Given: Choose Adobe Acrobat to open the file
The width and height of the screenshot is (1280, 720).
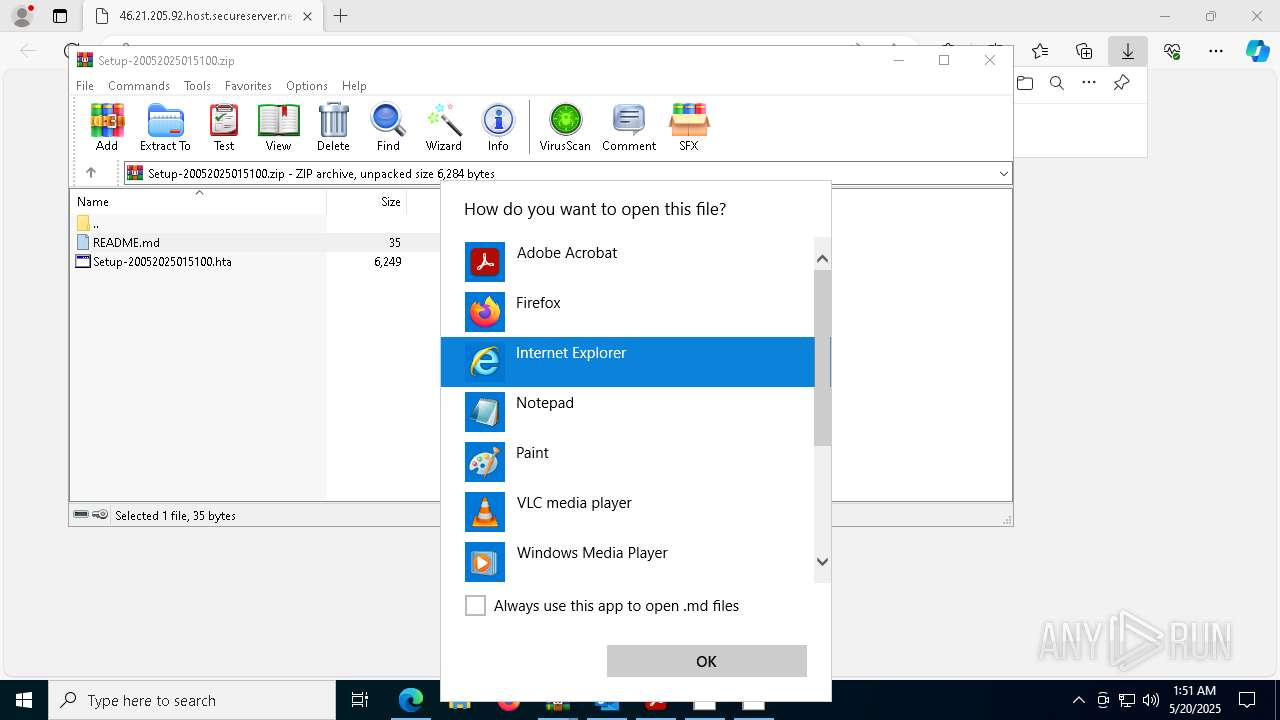Looking at the screenshot, I should click(x=628, y=262).
